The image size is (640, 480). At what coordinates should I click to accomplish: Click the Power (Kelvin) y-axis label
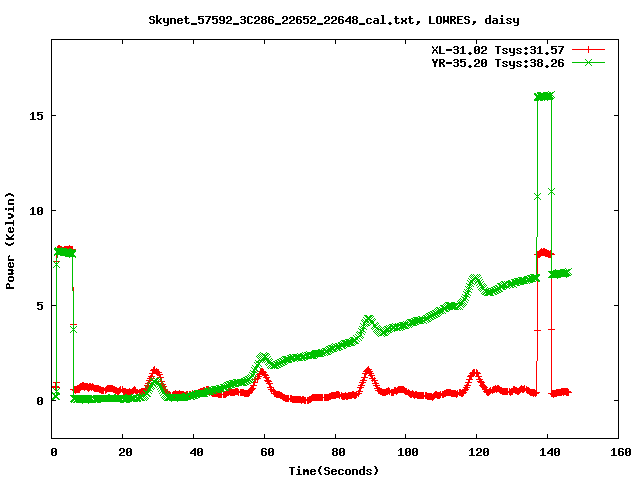click(10, 241)
